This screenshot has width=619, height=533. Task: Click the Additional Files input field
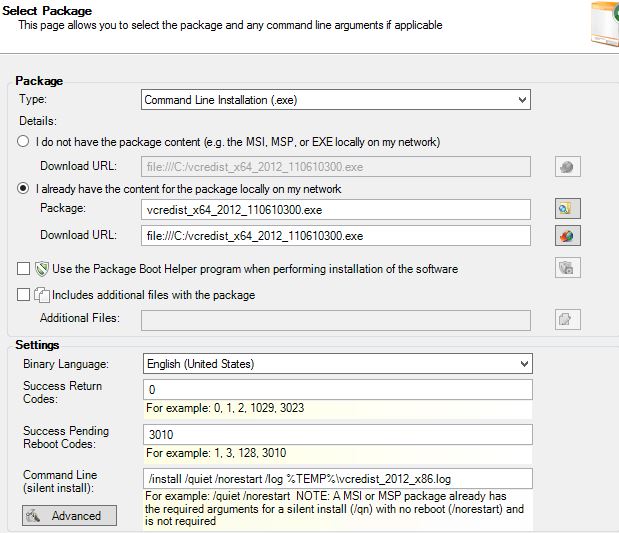click(x=336, y=320)
